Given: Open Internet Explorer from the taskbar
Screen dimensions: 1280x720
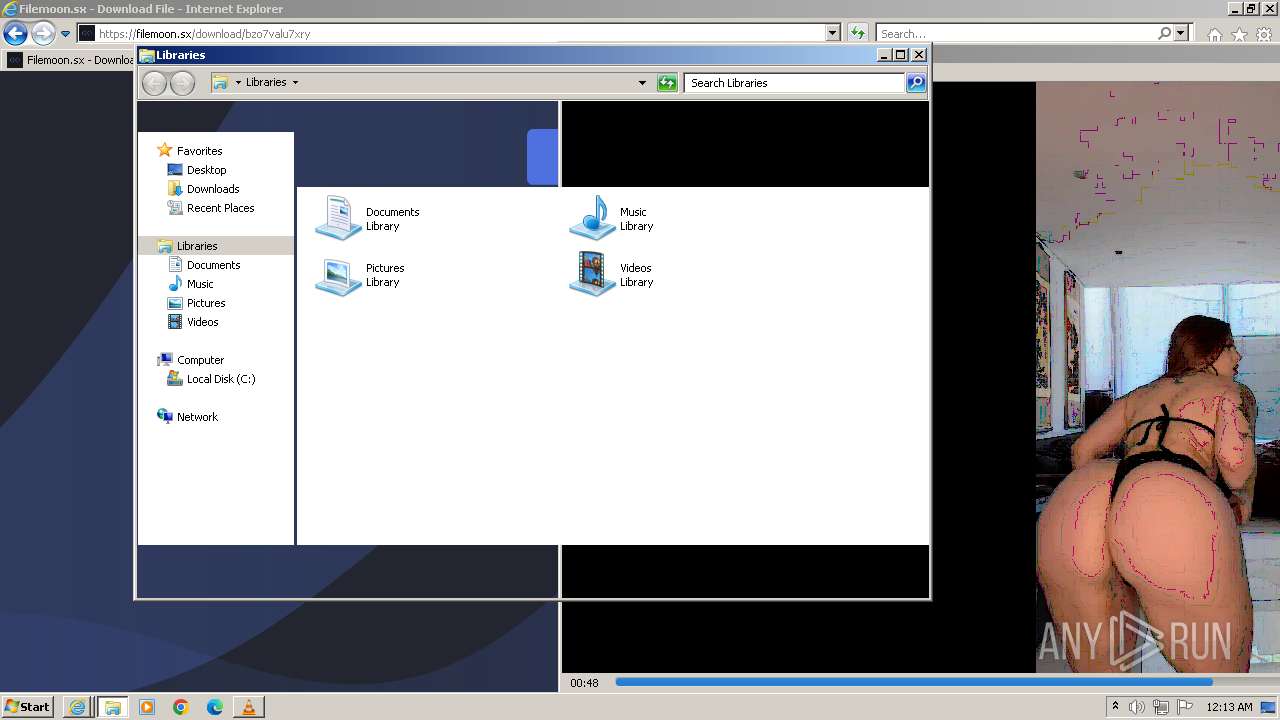Looking at the screenshot, I should click(x=77, y=707).
